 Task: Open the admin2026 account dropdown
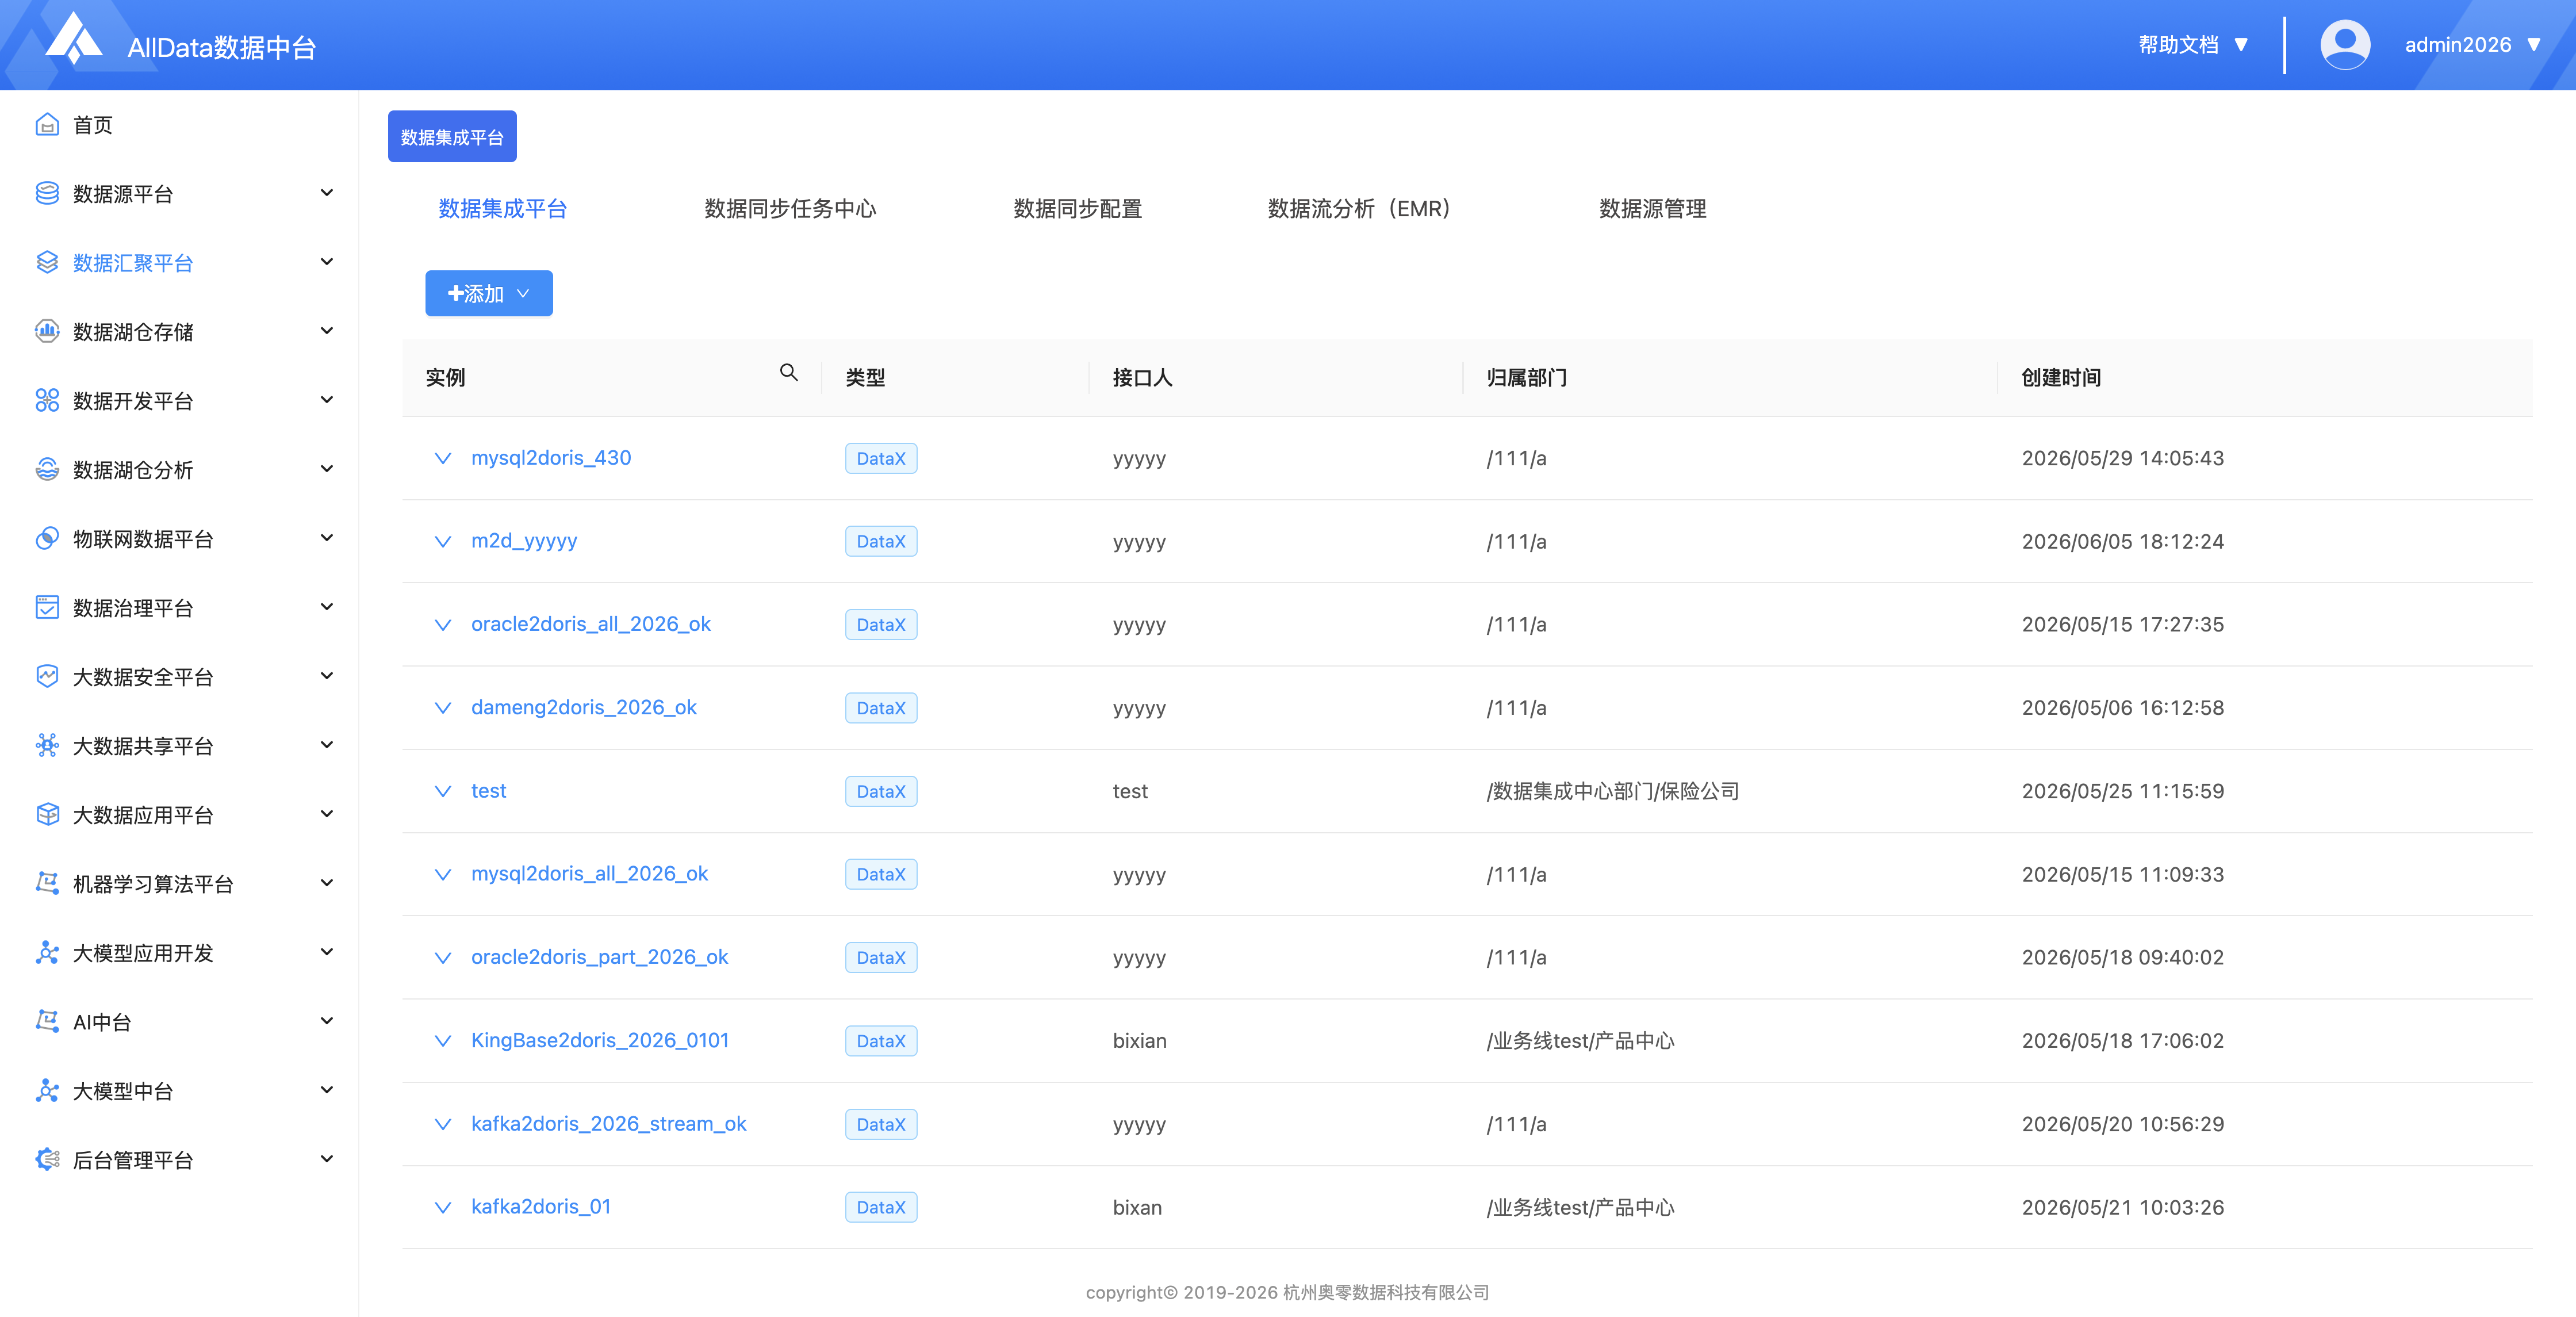(x=2472, y=45)
